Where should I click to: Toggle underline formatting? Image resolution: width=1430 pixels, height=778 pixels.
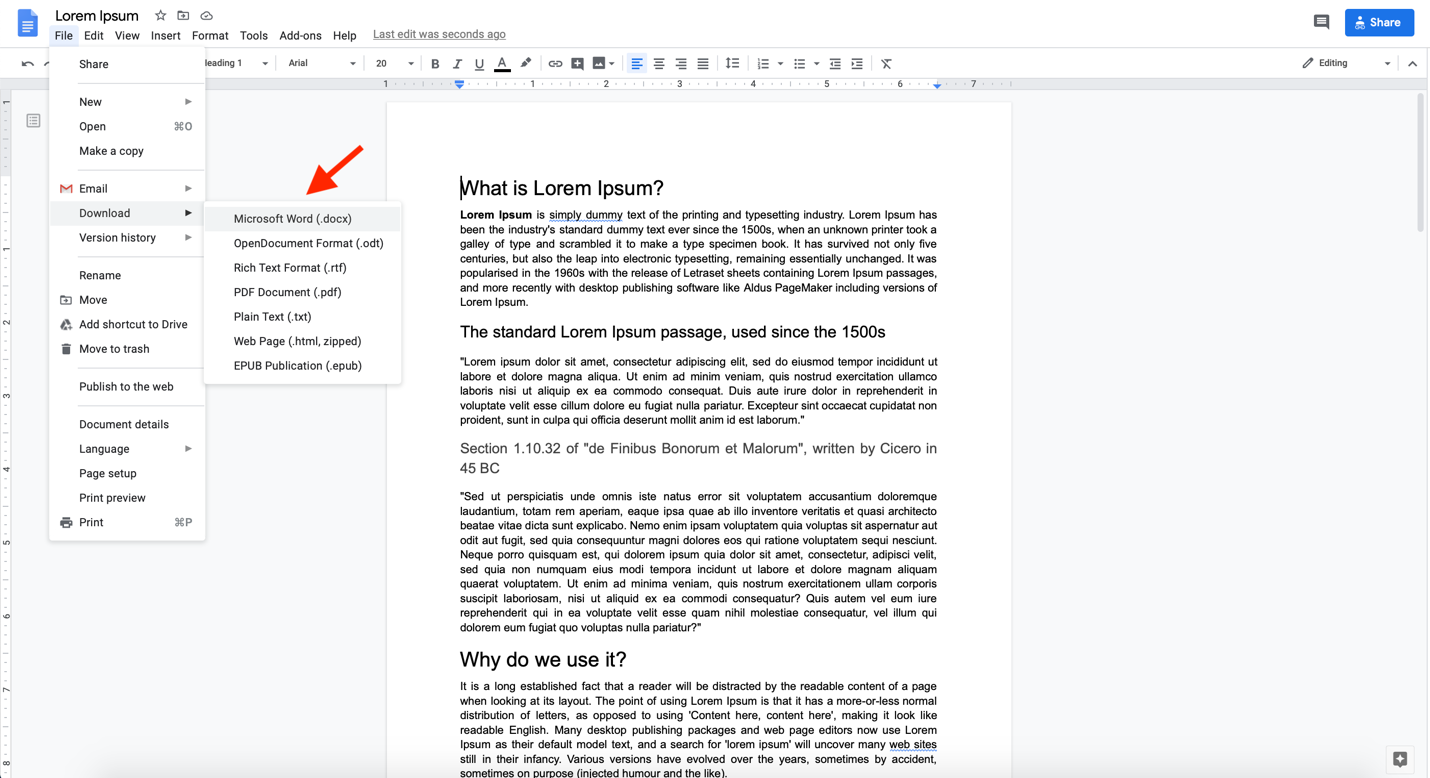click(479, 64)
